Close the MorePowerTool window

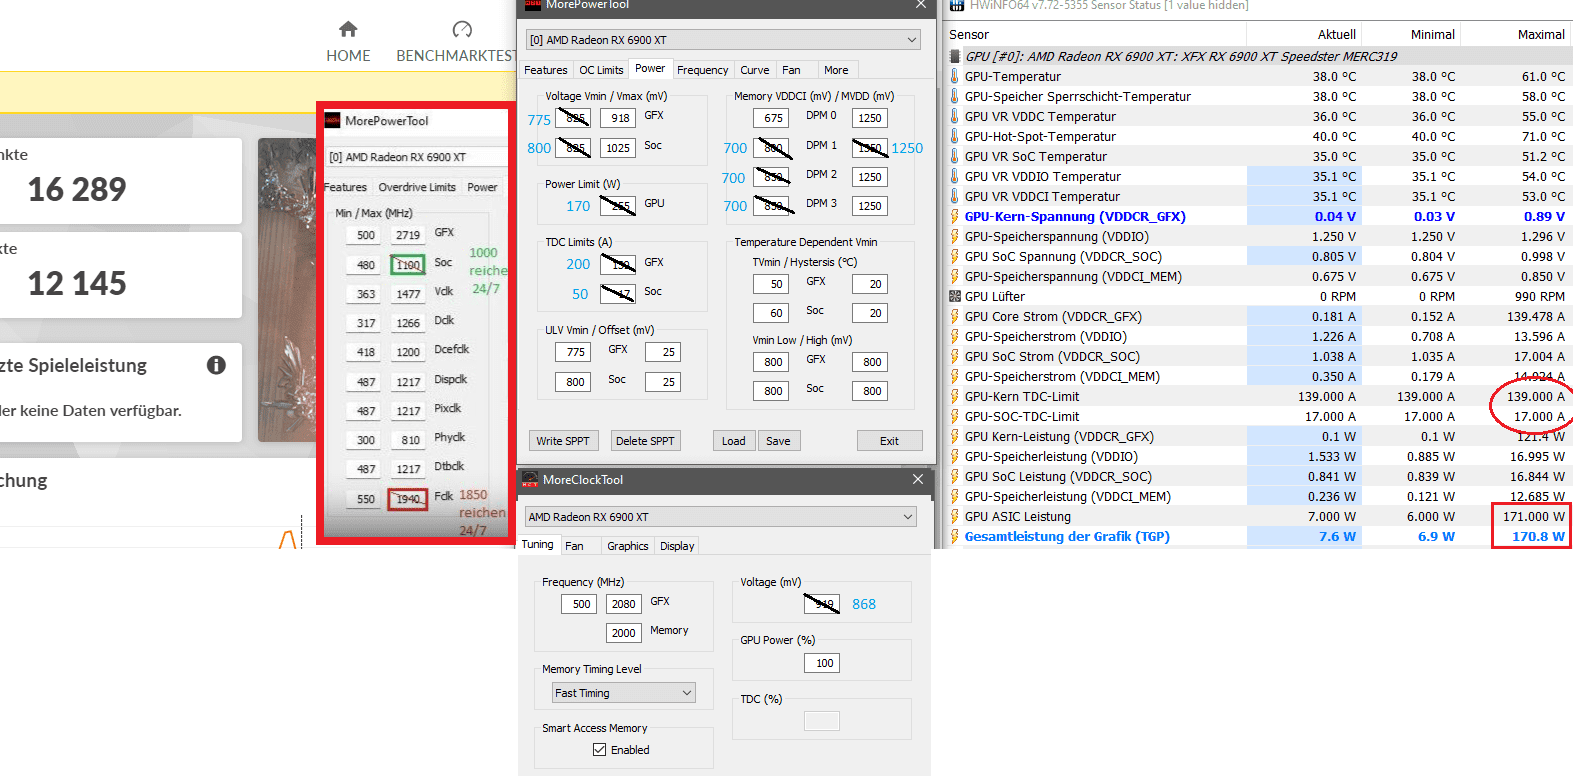[921, 5]
